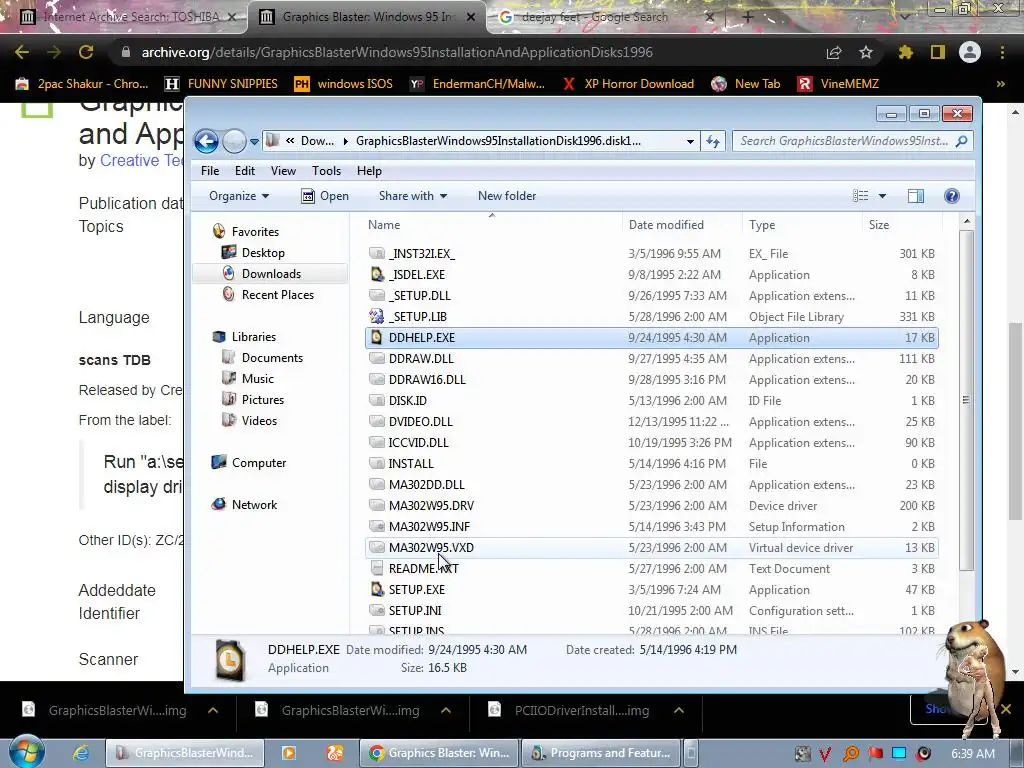Select the SETUP.EXE file icon
The image size is (1024, 768).
click(x=377, y=590)
